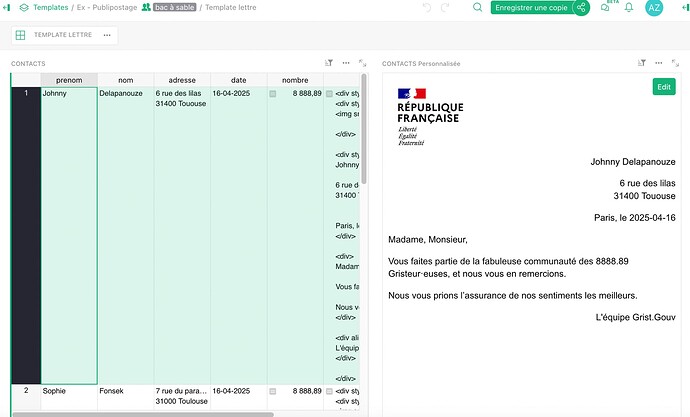Click Madame, Monsieur, line in letter
Screen dimensions: 690x417
point(428,240)
